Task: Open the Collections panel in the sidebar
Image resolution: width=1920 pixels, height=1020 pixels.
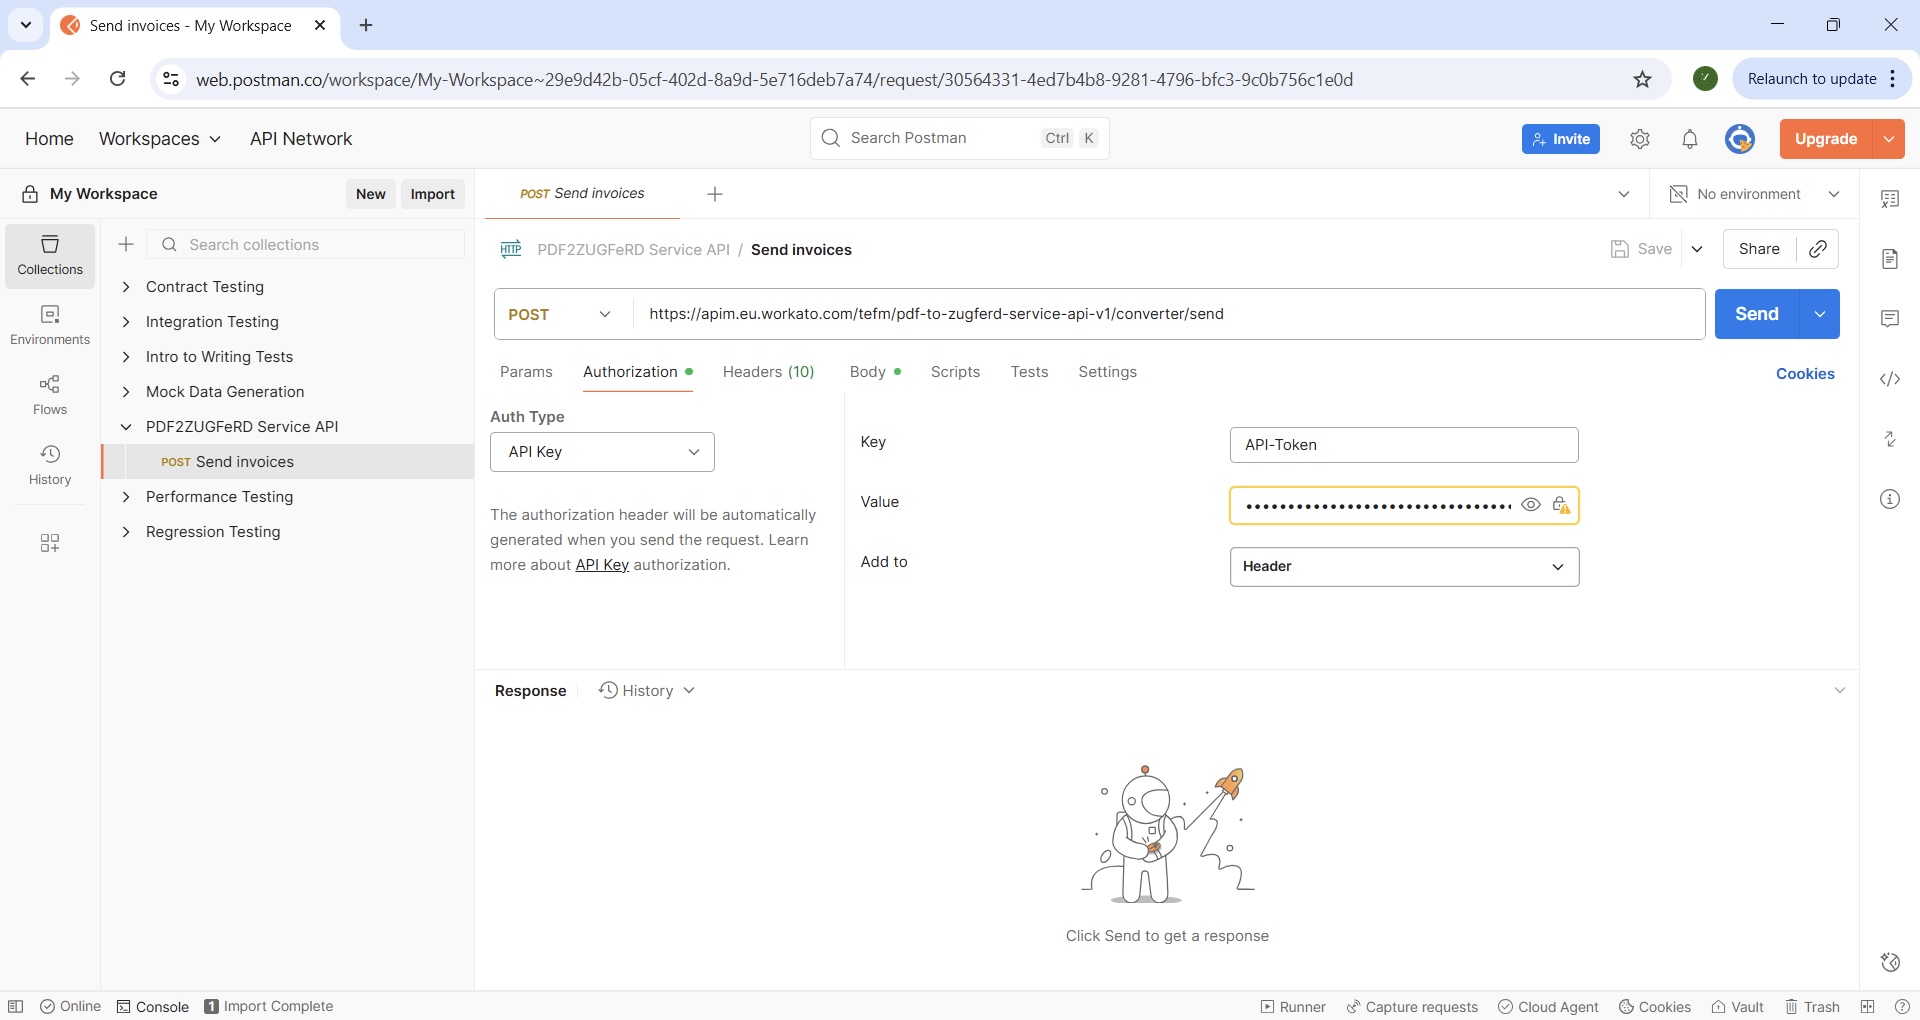Action: tap(49, 255)
